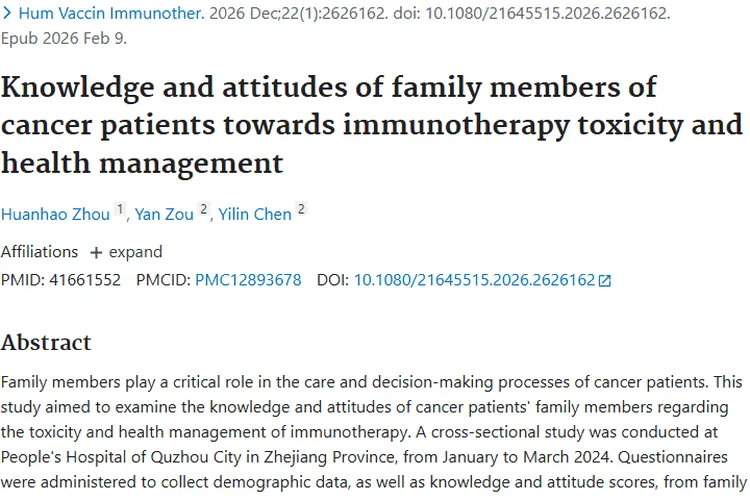Click the Epub 2026 Feb 9 date text

click(x=63, y=39)
